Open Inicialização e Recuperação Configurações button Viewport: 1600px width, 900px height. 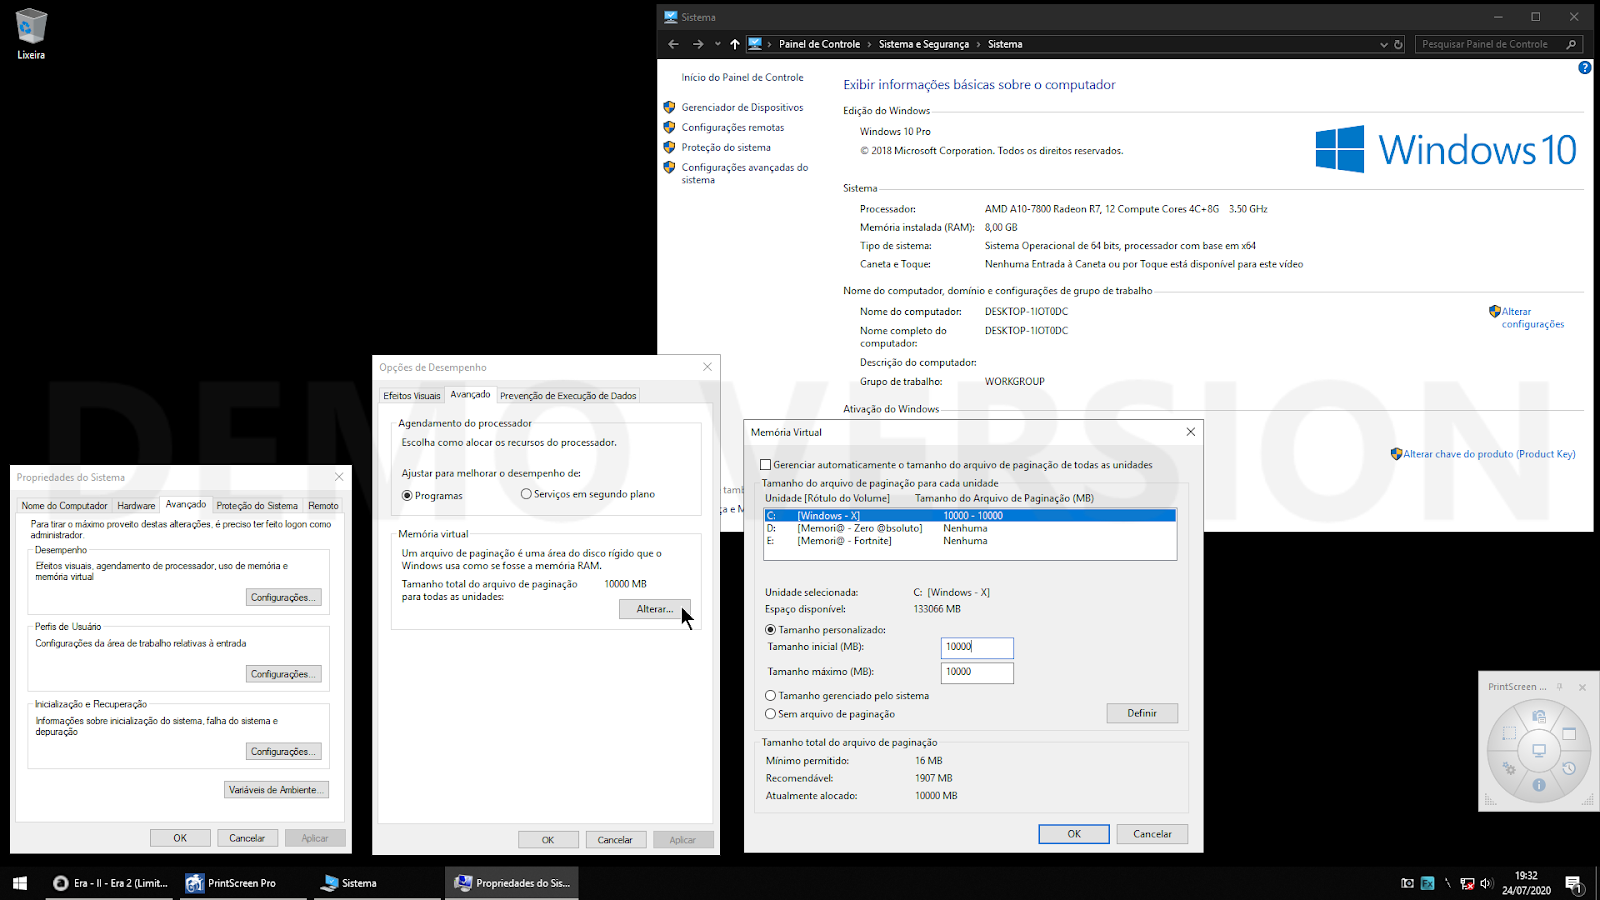[284, 751]
